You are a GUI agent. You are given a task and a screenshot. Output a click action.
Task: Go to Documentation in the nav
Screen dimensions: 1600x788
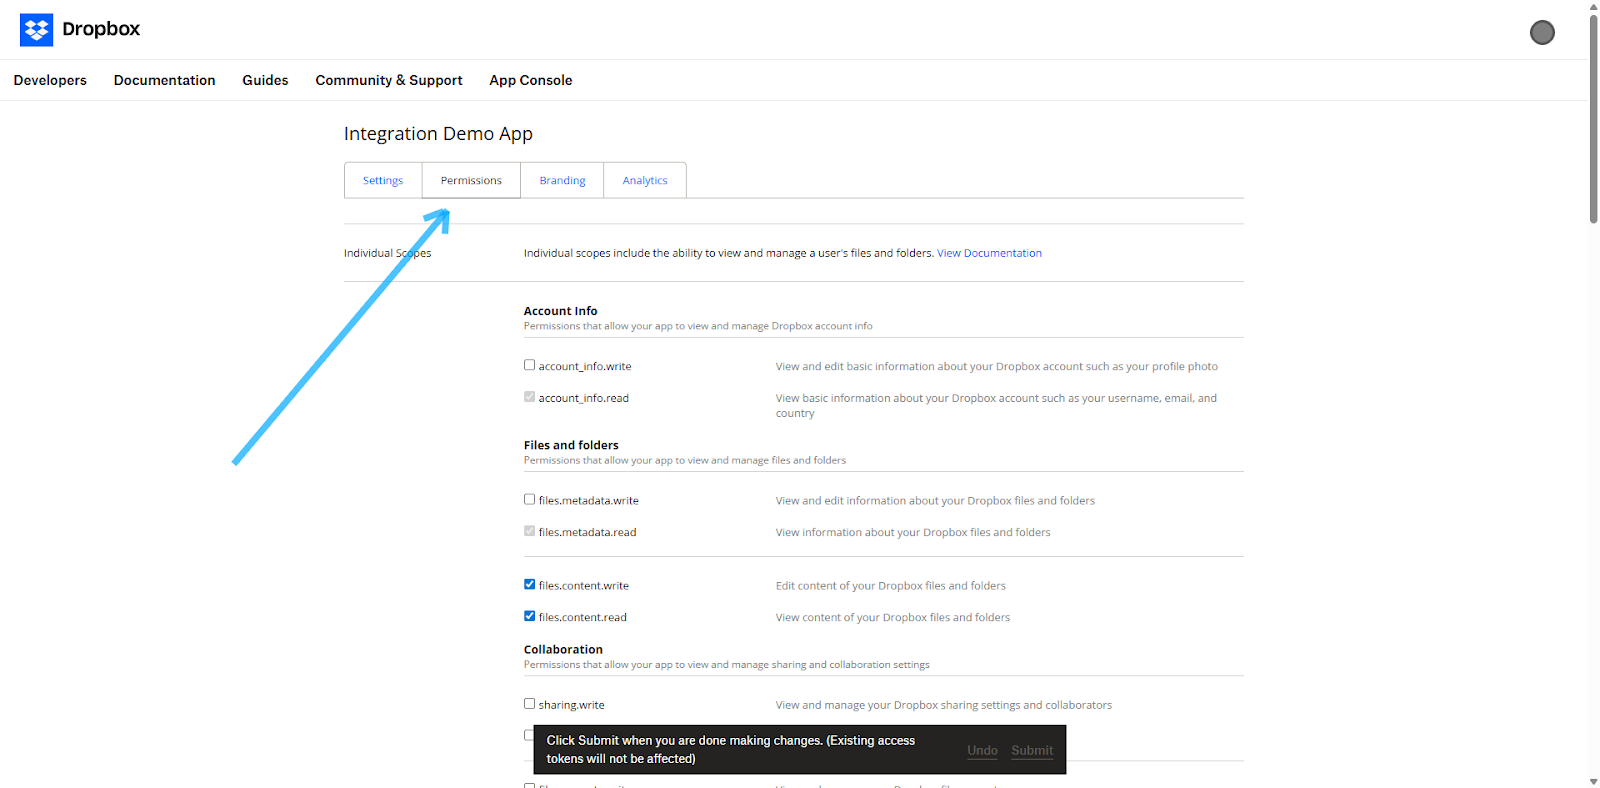164,80
